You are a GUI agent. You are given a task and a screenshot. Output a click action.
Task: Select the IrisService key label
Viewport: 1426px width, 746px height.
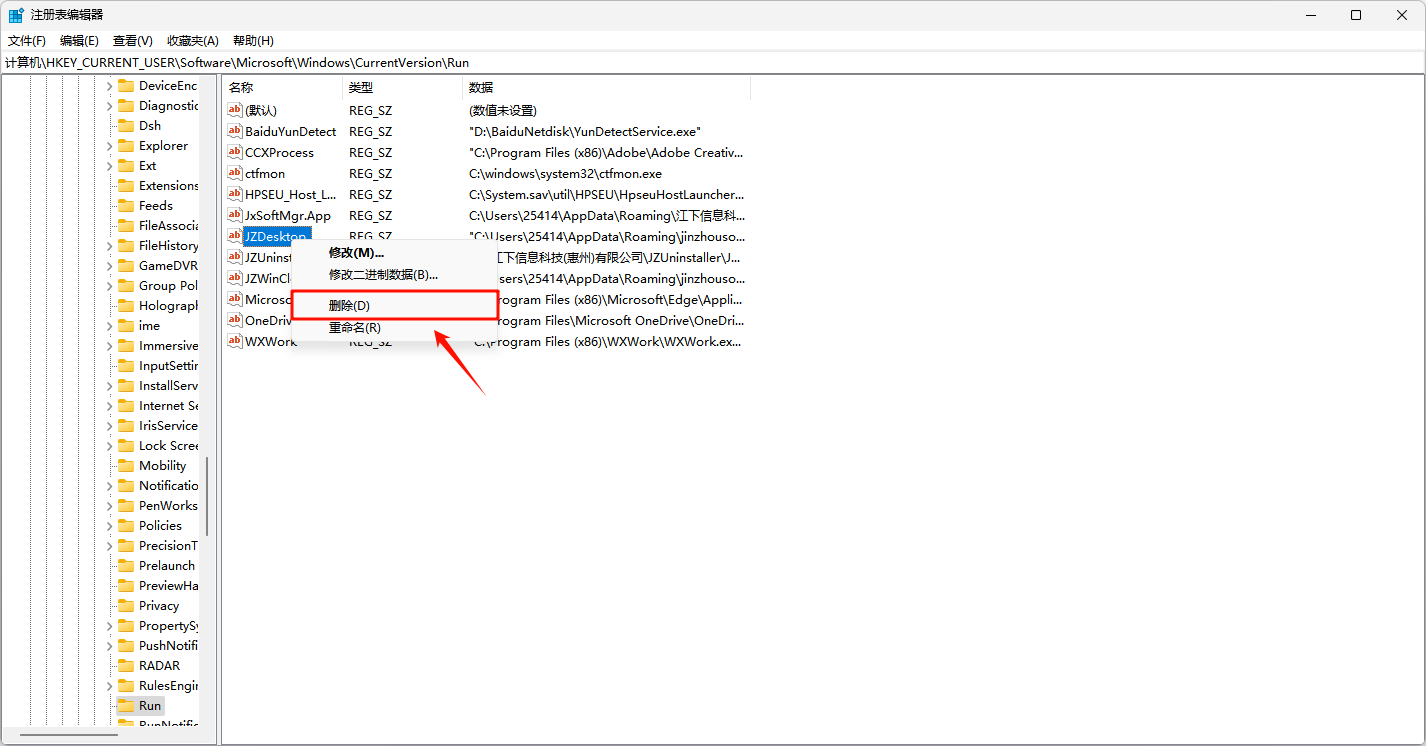pyautogui.click(x=168, y=425)
